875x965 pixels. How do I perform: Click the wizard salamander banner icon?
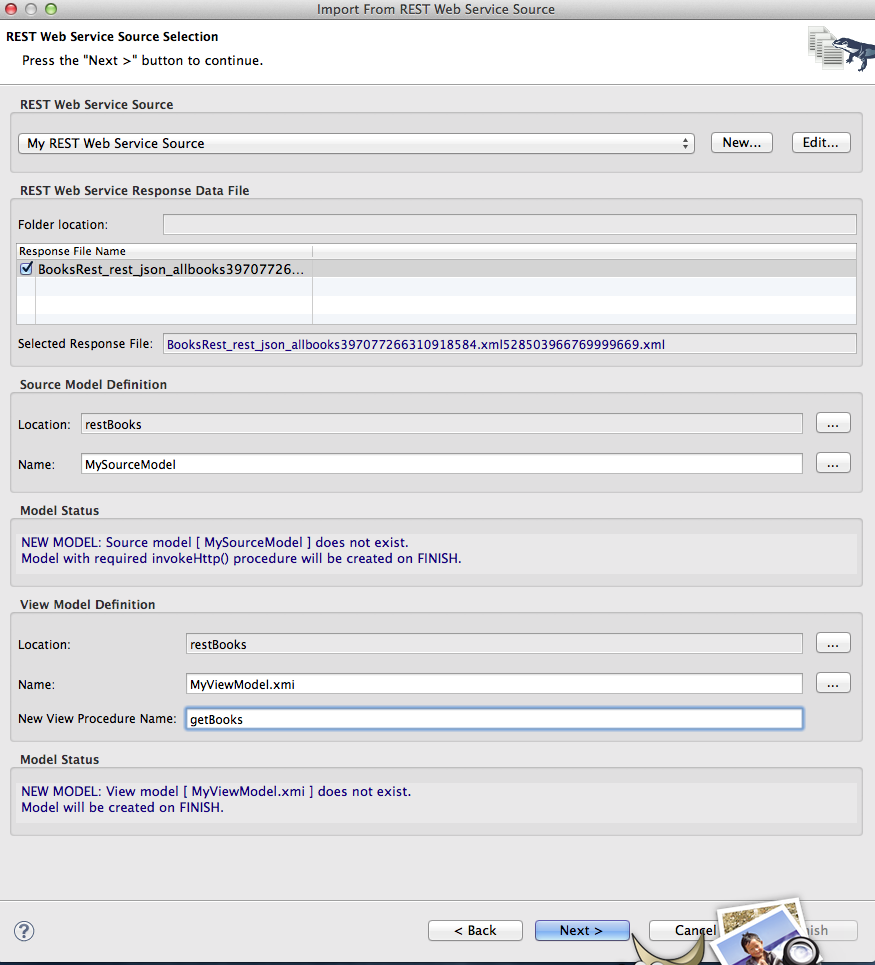coord(841,49)
